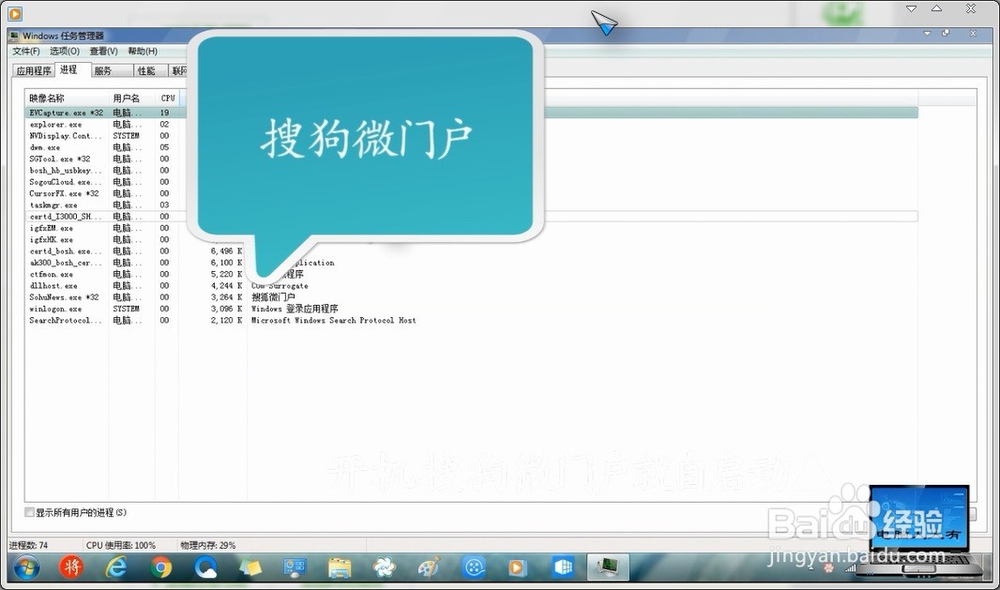The width and height of the screenshot is (1000, 590).
Task: Click the player logo at top-left corner
Action: tap(15, 13)
